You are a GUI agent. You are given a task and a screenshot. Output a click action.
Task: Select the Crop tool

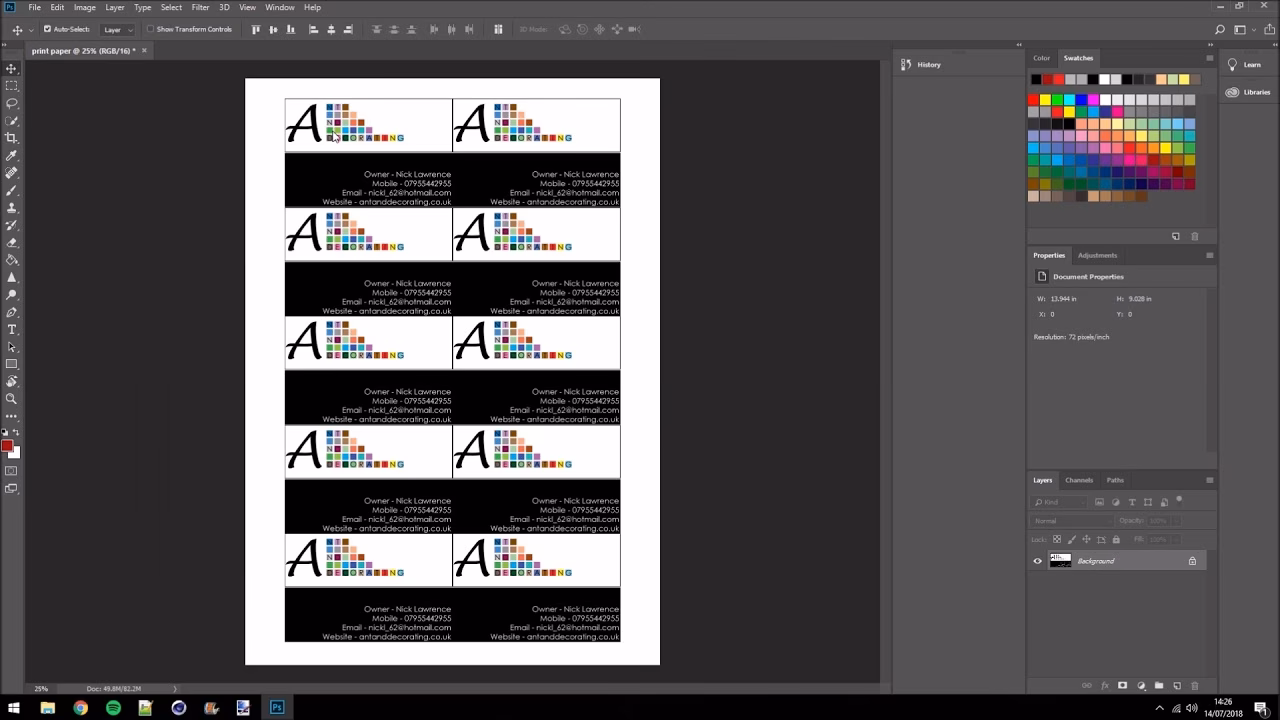pos(12,139)
